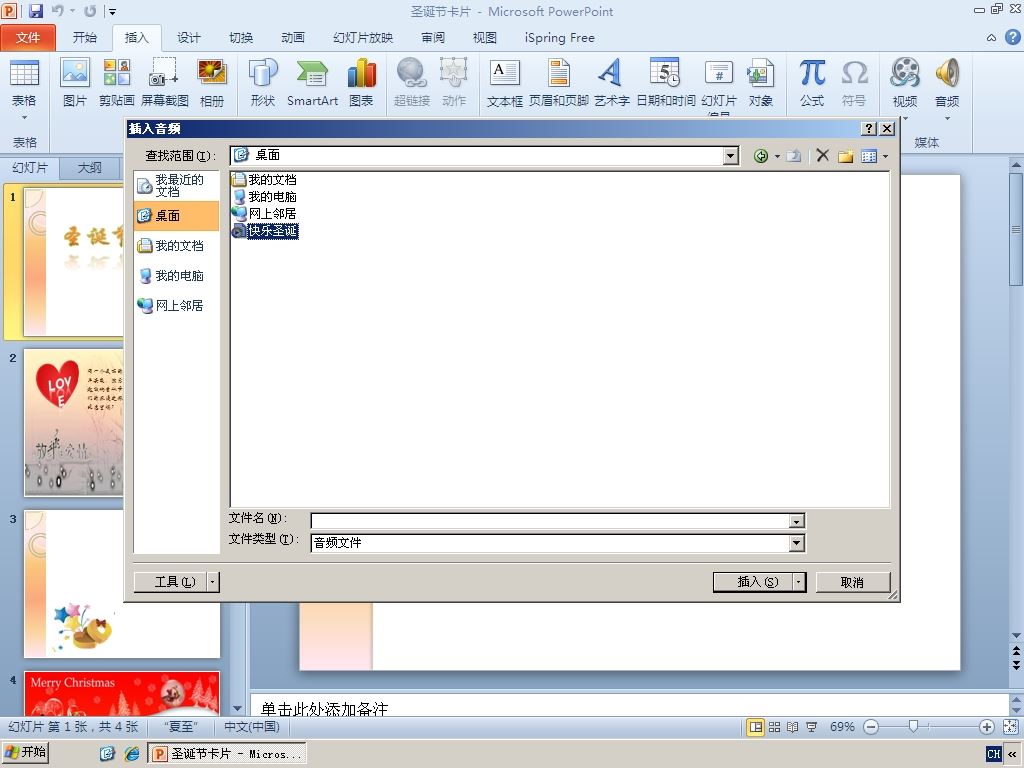1024x768 pixels.
Task: Expand the Audio button dropdown in ribbon
Action: coord(947,119)
